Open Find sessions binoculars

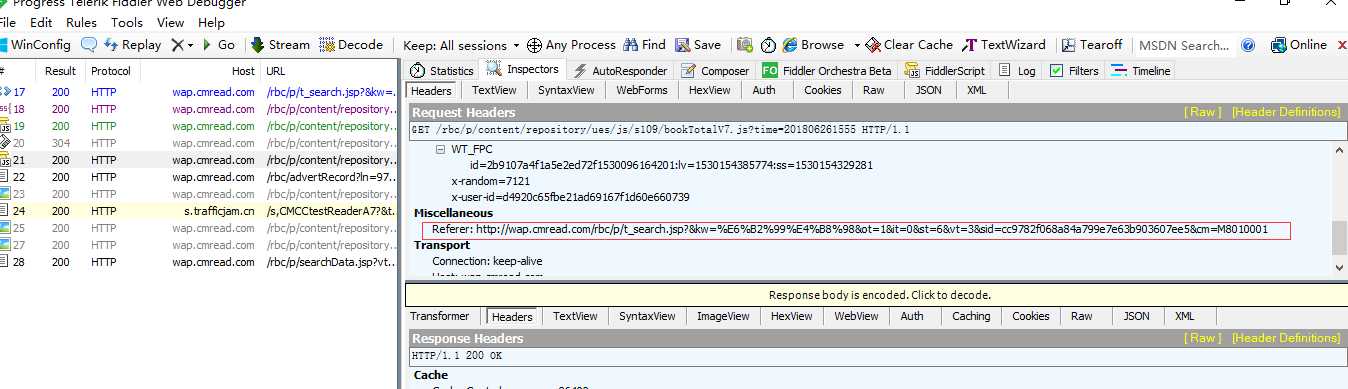pyautogui.click(x=644, y=45)
